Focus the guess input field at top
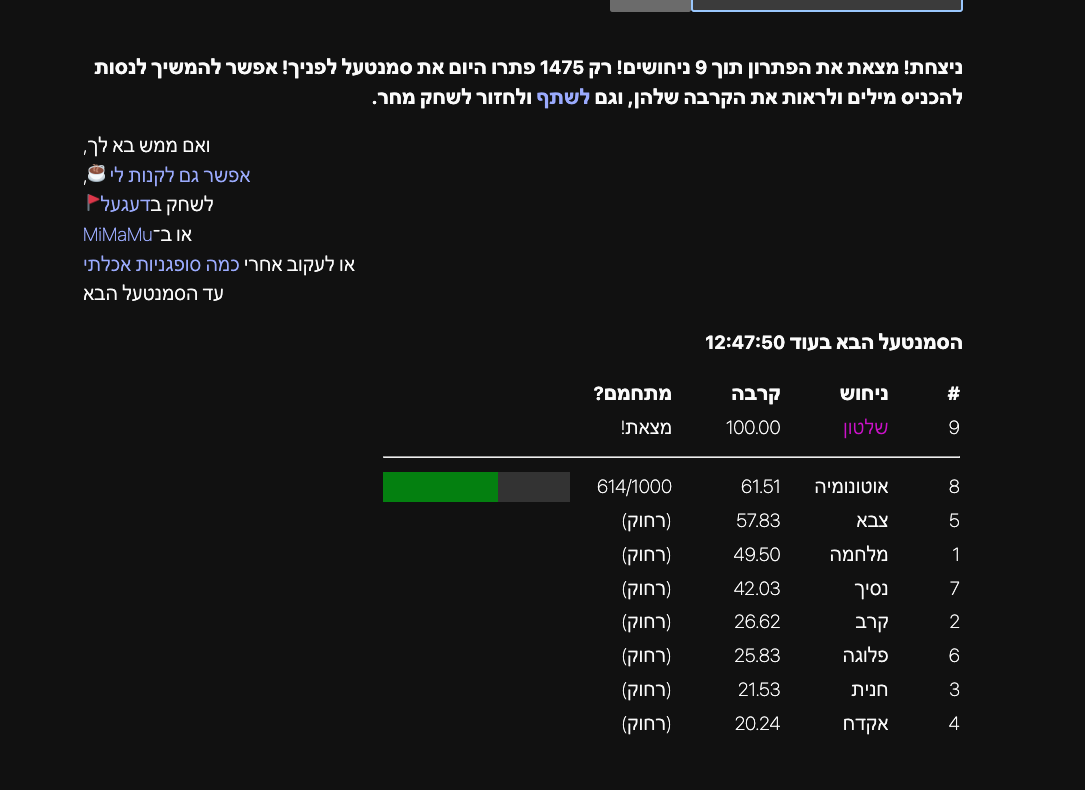 click(826, 5)
